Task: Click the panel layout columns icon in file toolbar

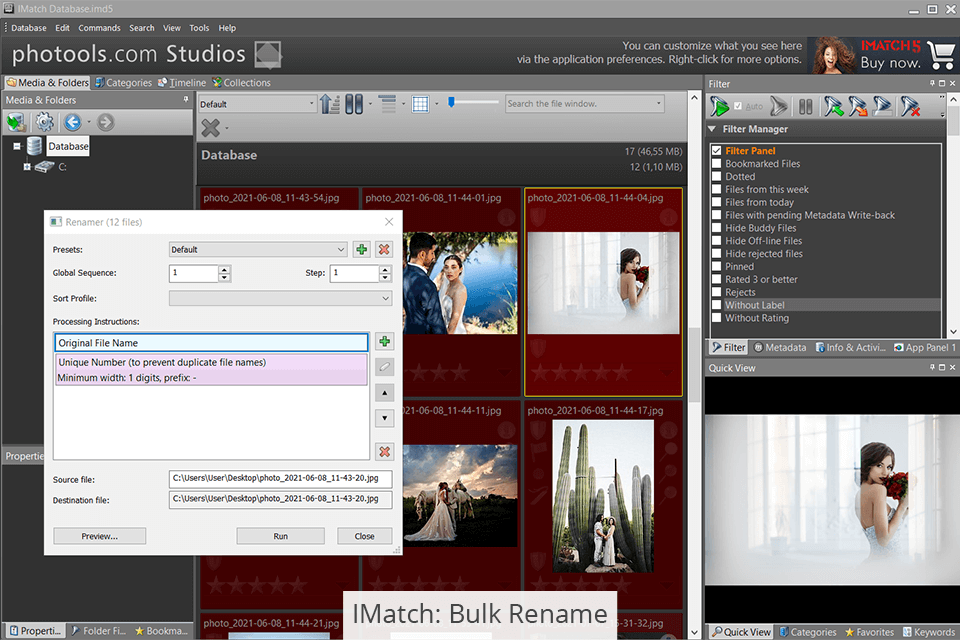Action: point(354,104)
